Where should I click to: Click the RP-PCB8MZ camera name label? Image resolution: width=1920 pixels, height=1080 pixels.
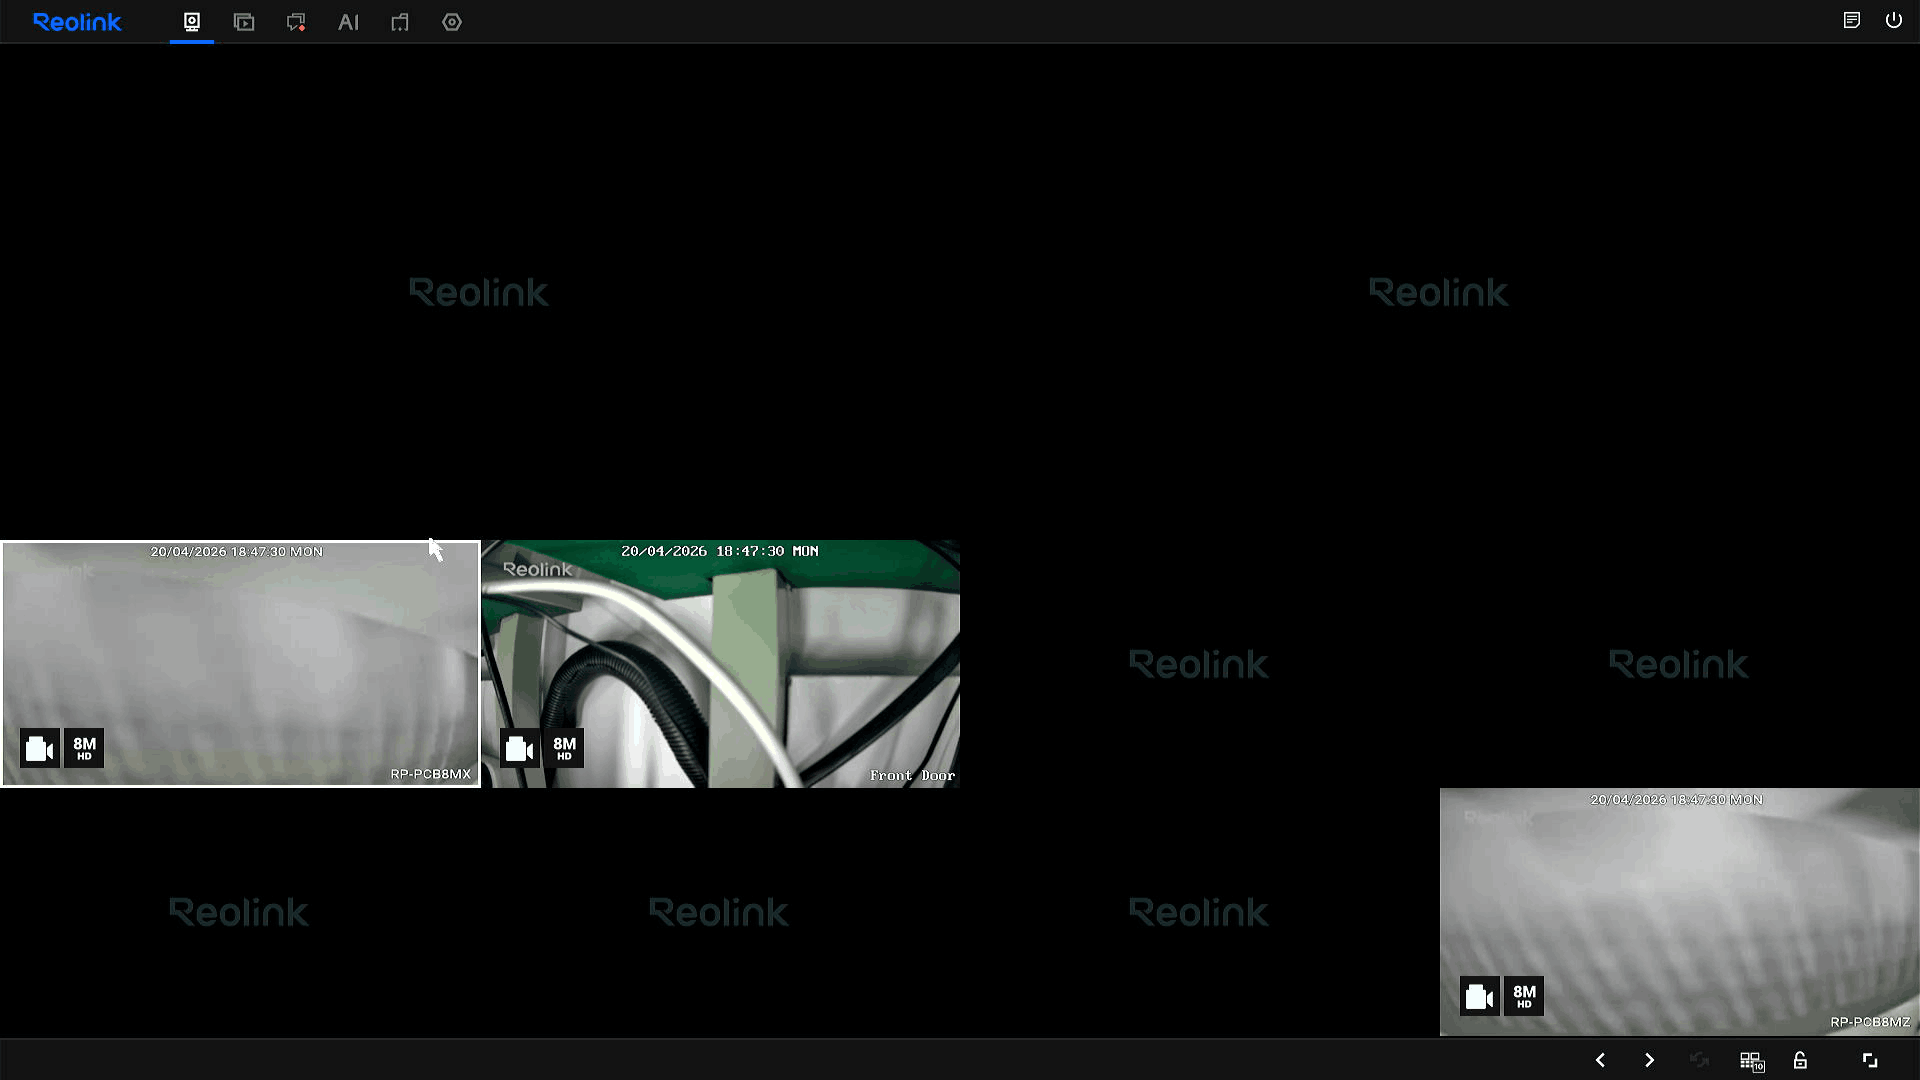1870,1022
